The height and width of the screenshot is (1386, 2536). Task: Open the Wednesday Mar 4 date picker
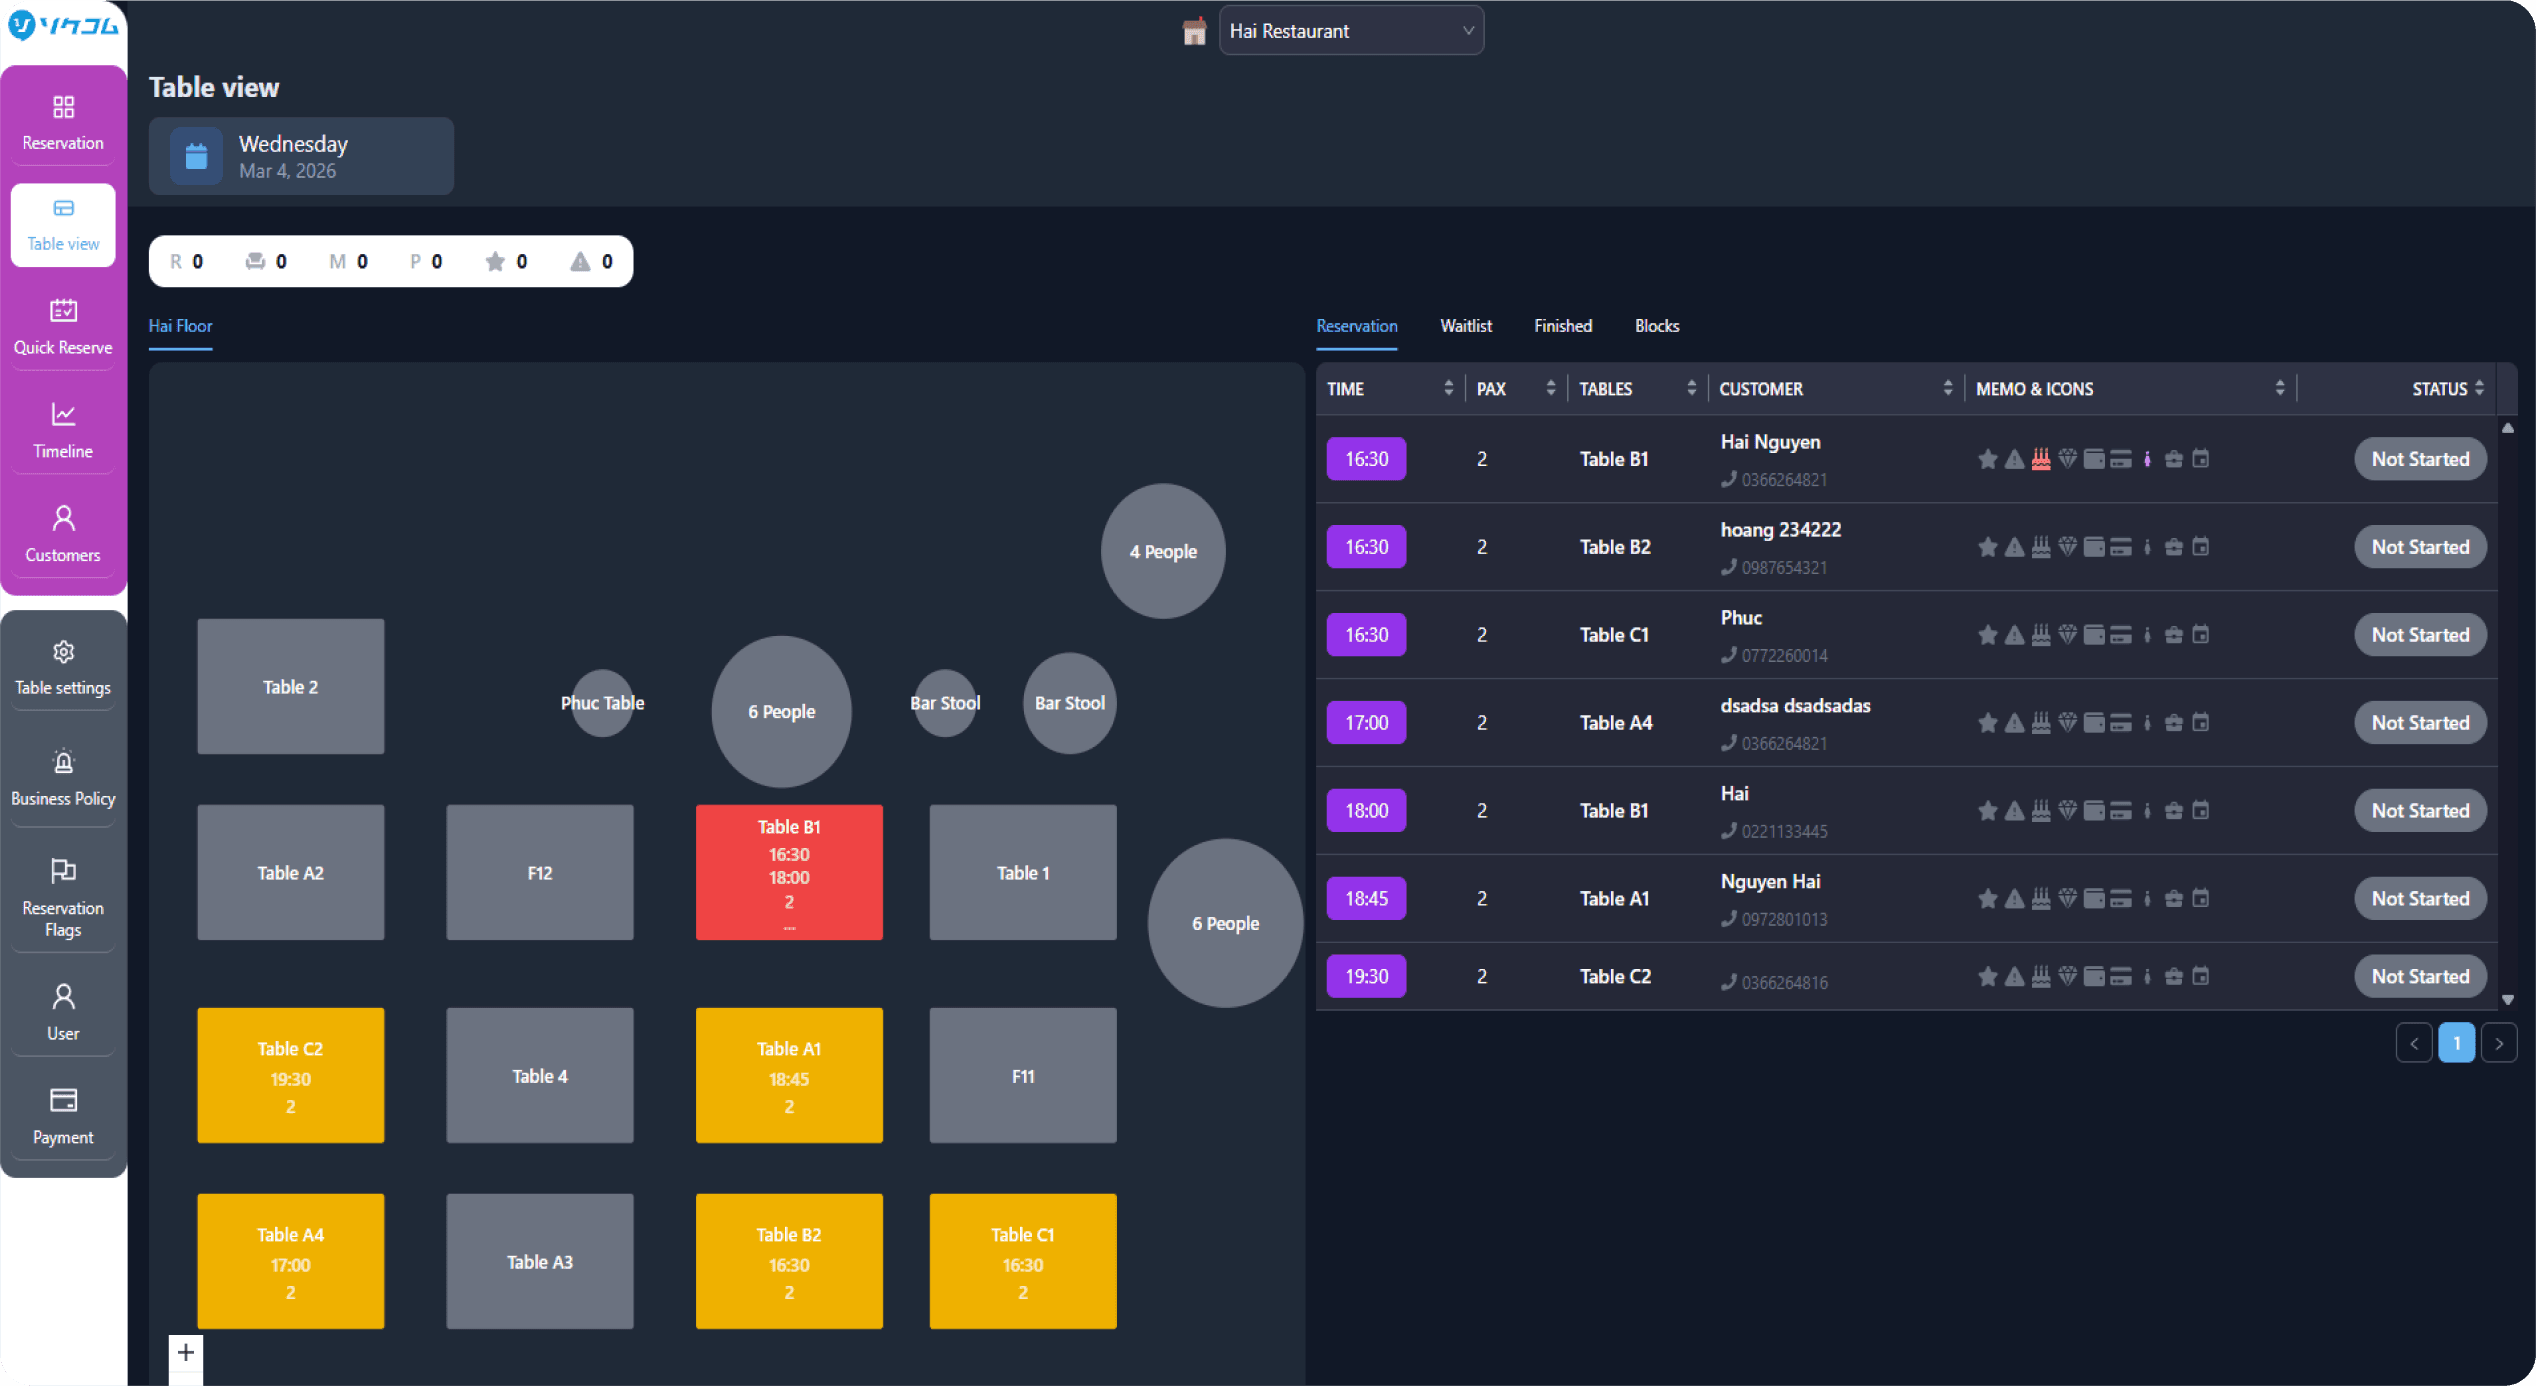(x=300, y=156)
